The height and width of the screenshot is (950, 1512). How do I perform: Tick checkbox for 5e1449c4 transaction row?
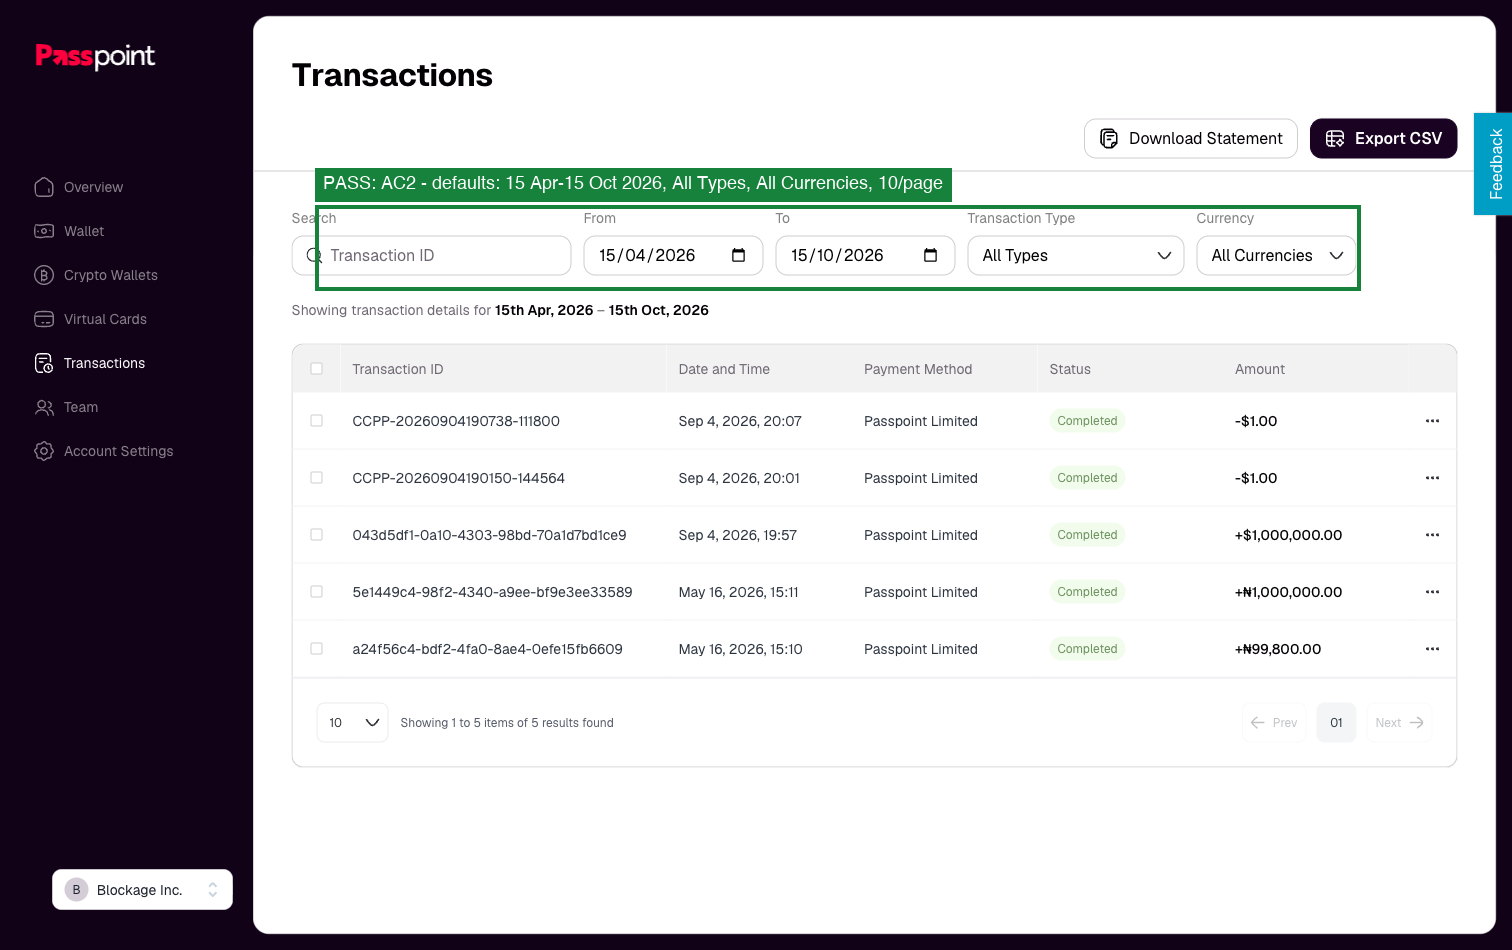pyautogui.click(x=317, y=592)
